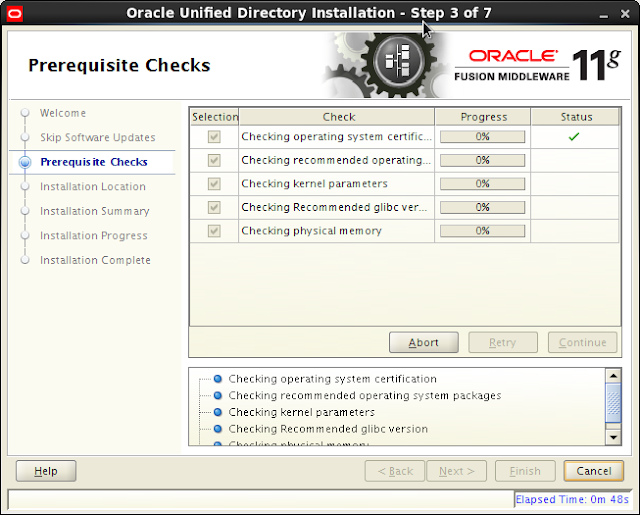Click the Progress column header

click(483, 117)
